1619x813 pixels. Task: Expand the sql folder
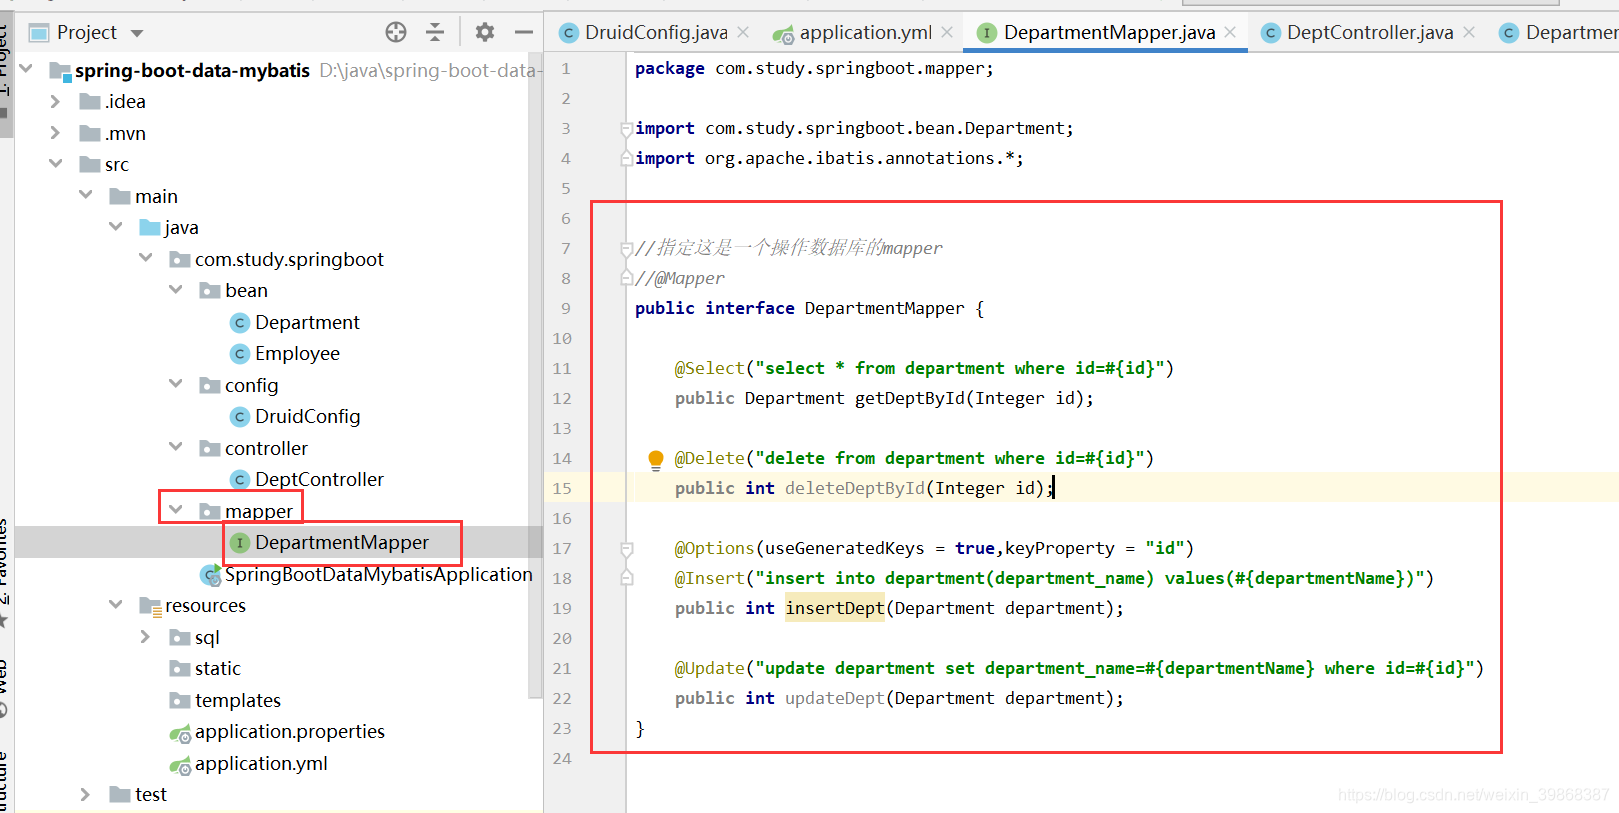click(146, 637)
